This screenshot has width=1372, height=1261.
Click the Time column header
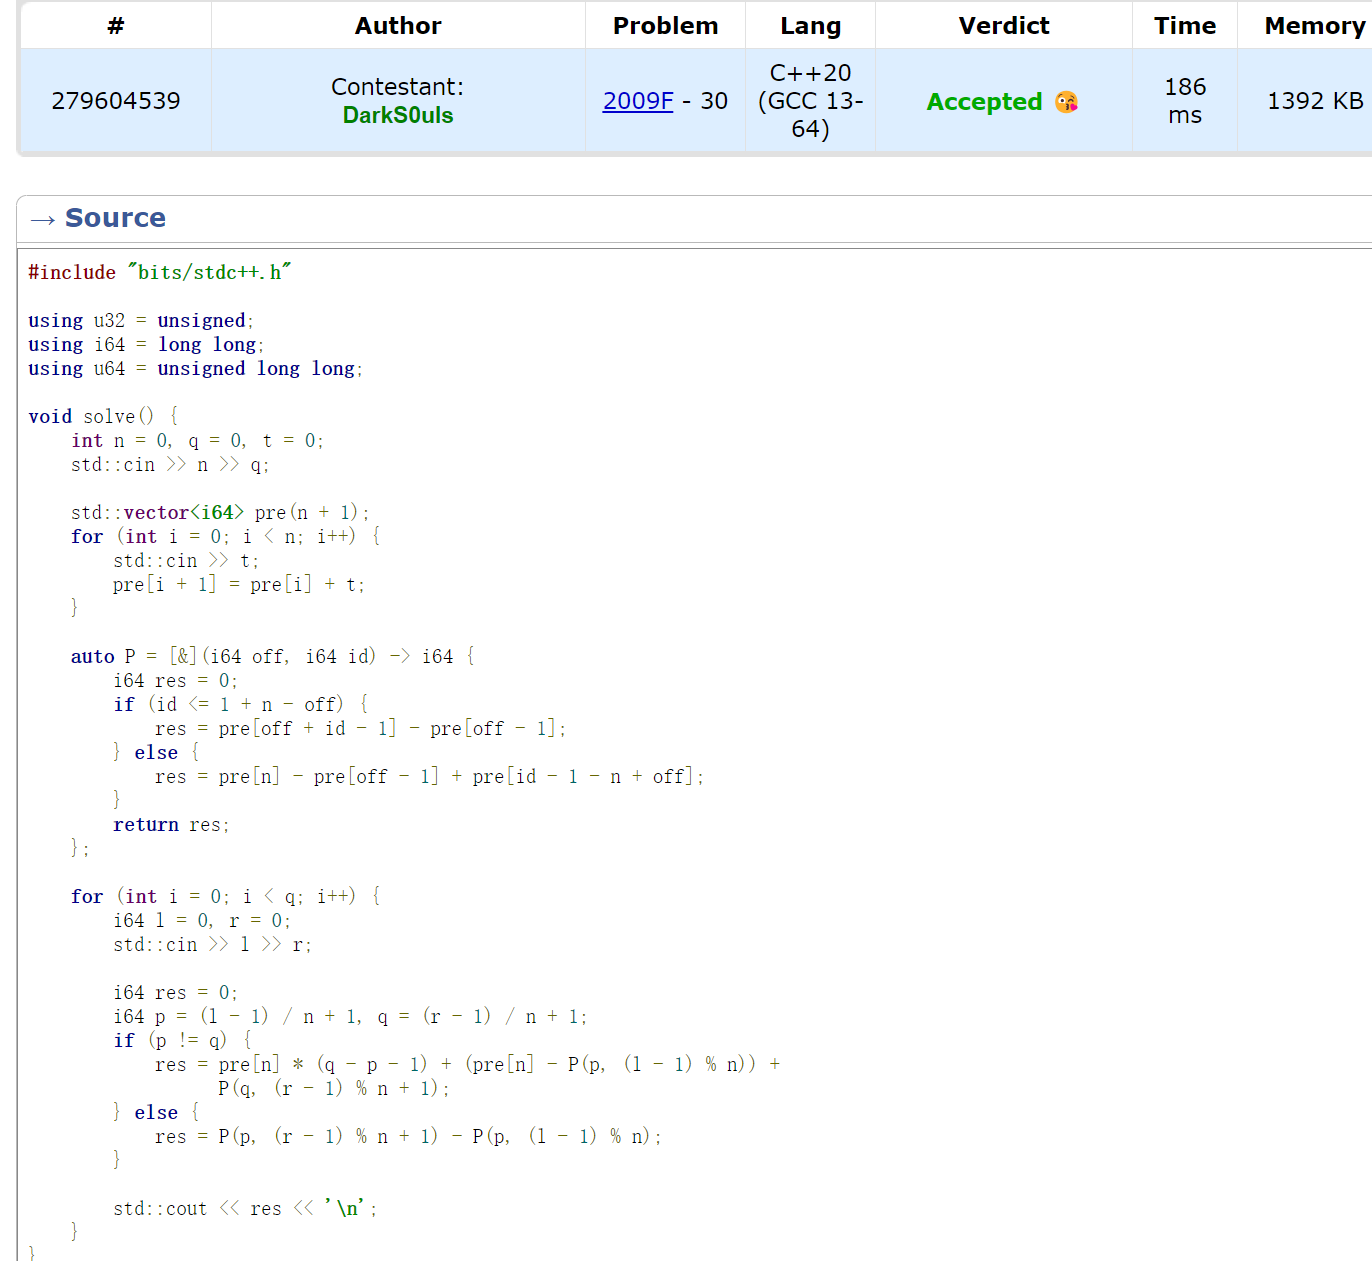pyautogui.click(x=1184, y=25)
